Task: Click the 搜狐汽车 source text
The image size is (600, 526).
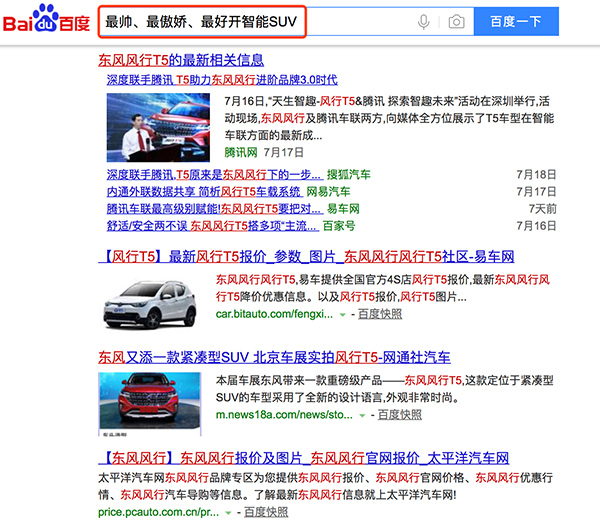Action: (x=348, y=174)
